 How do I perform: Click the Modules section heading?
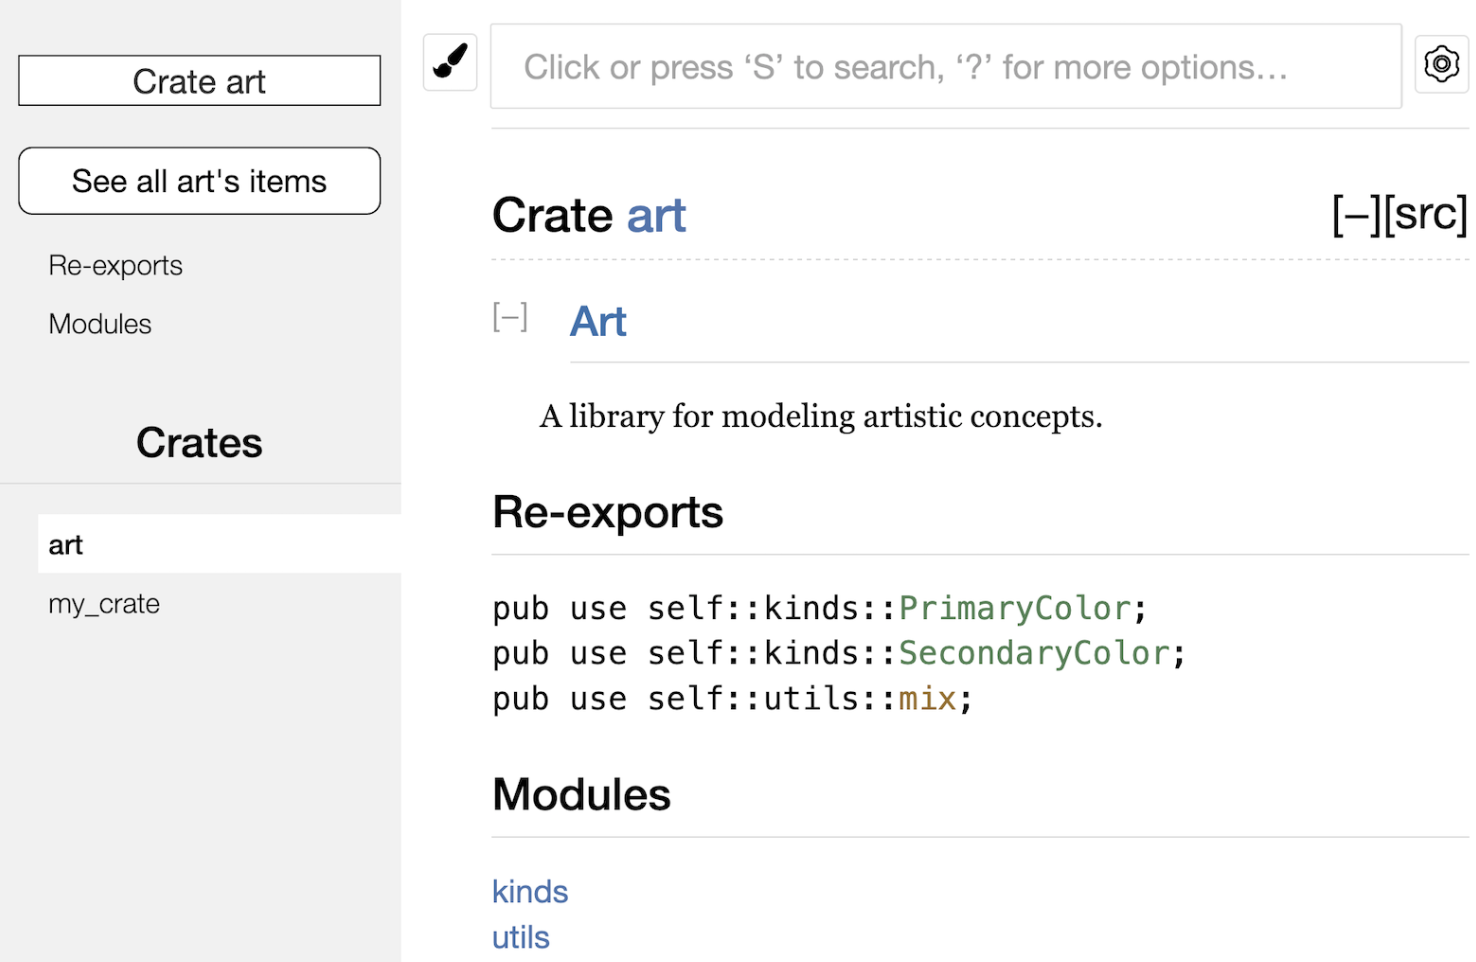[x=581, y=795]
